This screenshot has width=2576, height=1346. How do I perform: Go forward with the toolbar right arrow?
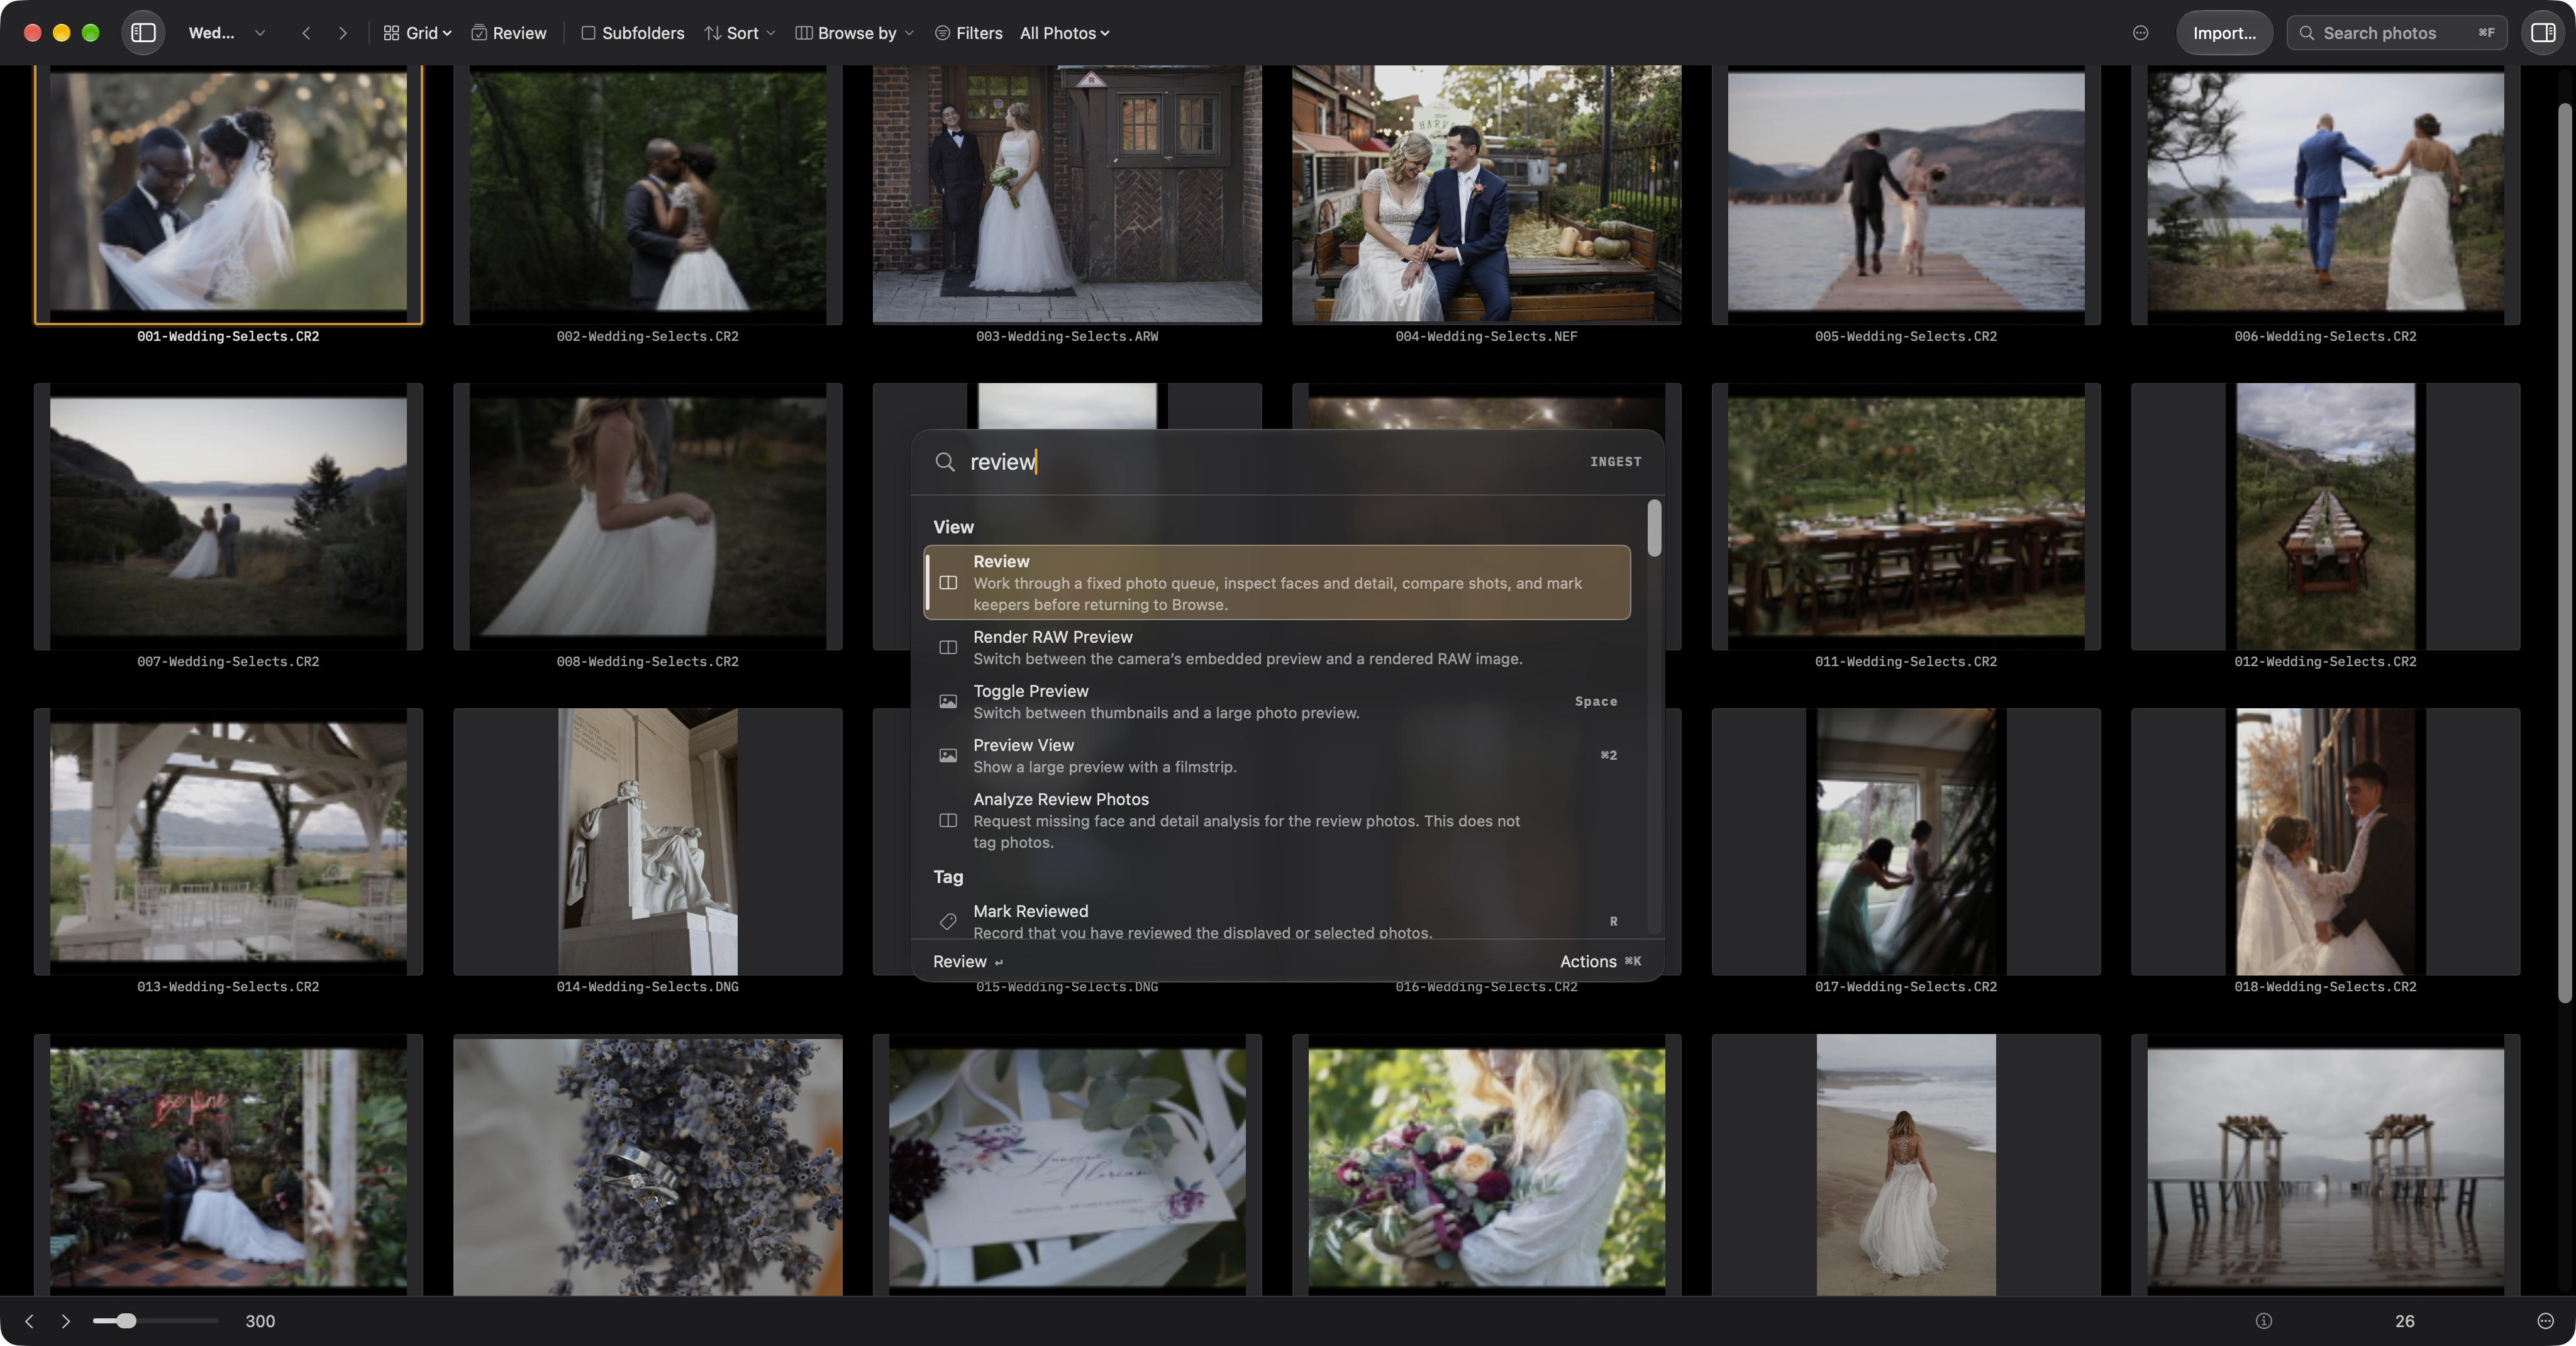tap(343, 33)
